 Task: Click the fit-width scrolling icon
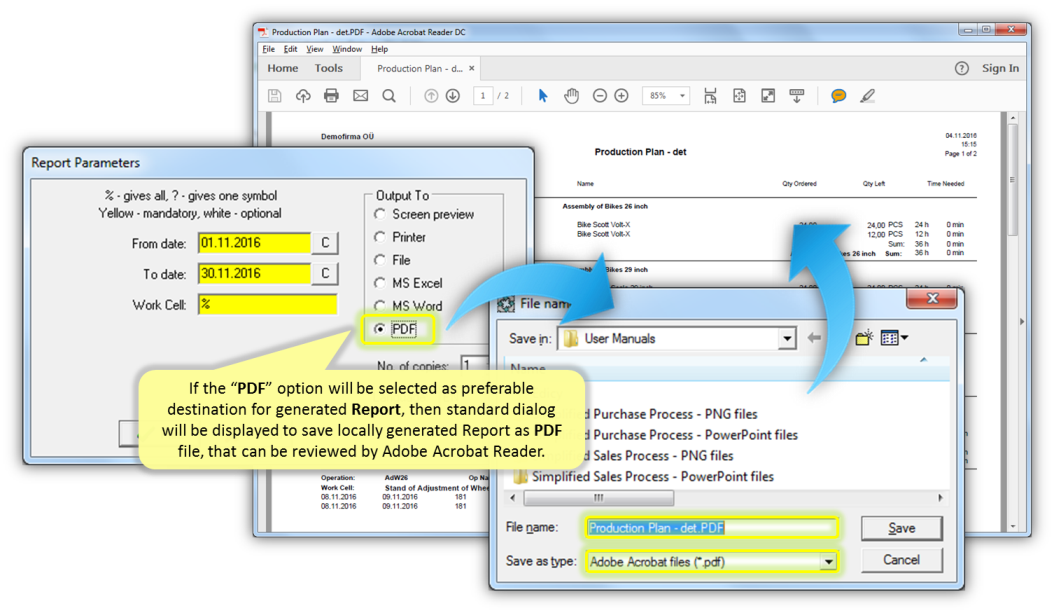pos(710,95)
